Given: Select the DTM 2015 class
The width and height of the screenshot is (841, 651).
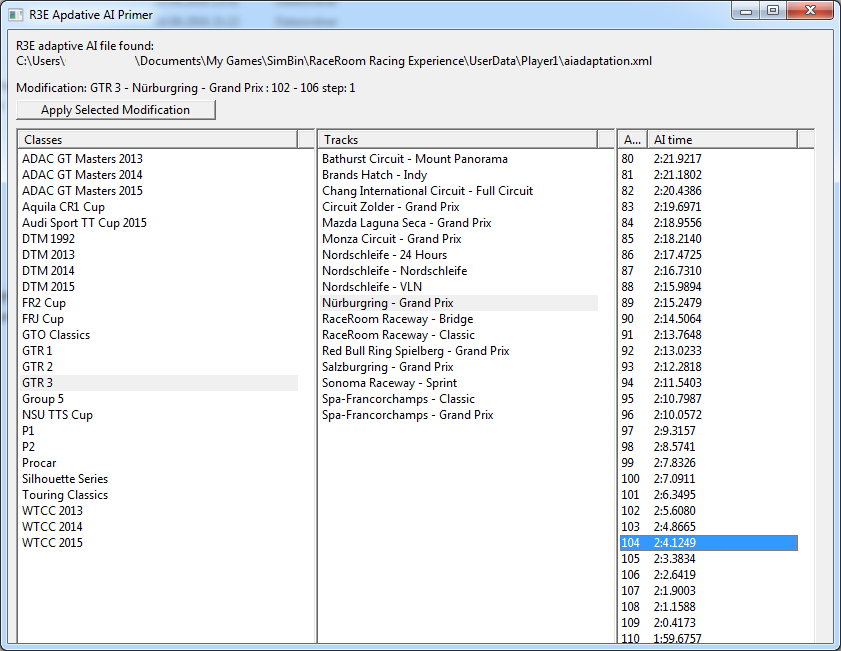Looking at the screenshot, I should [x=159, y=287].
